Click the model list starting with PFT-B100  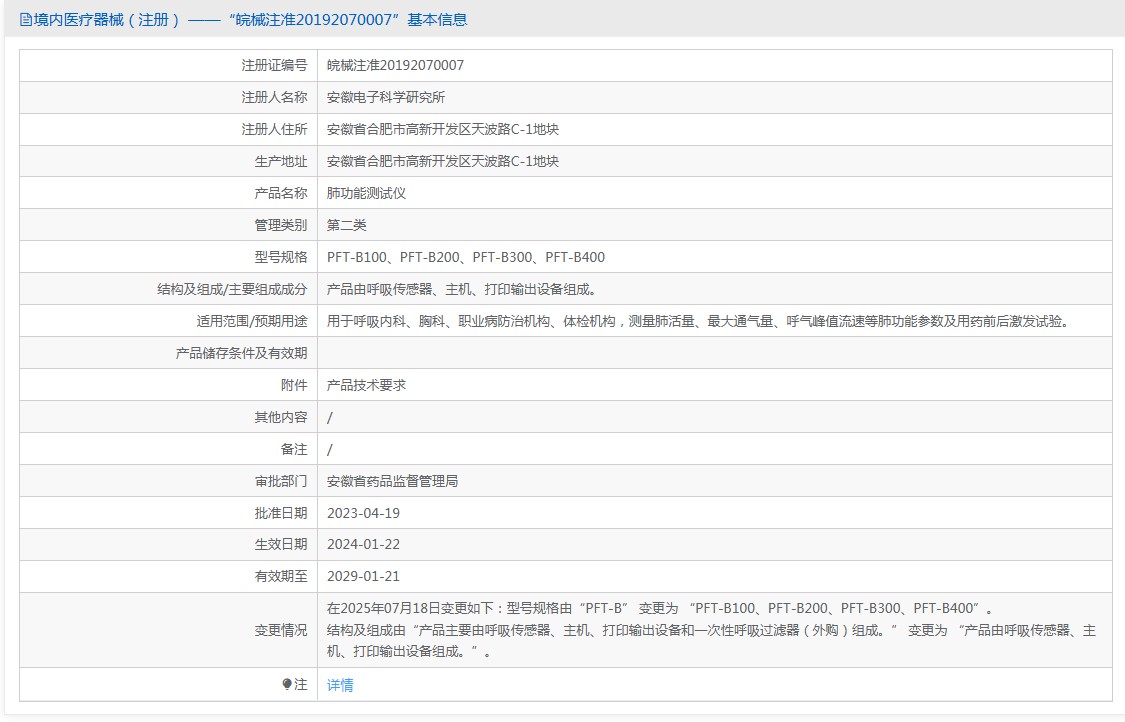click(465, 257)
